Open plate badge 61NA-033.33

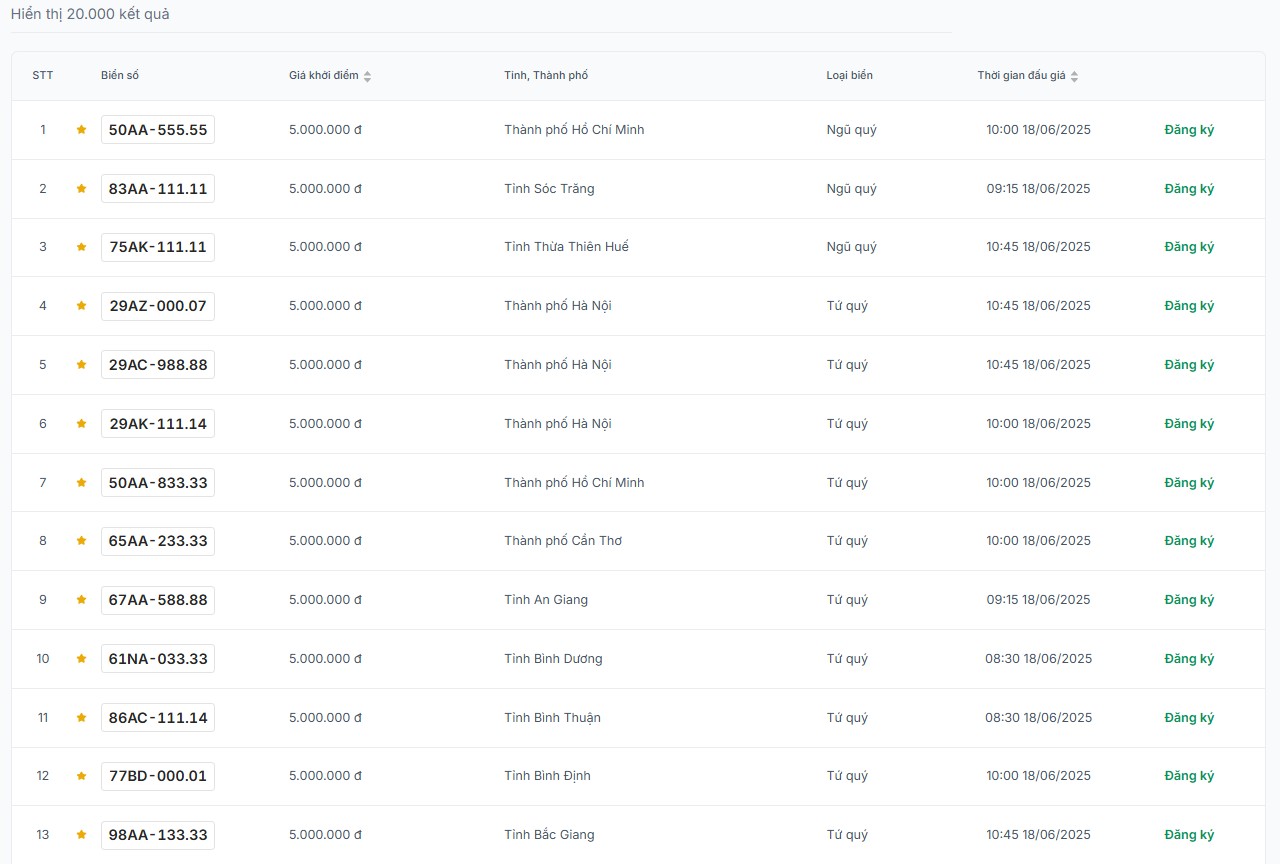click(x=158, y=659)
